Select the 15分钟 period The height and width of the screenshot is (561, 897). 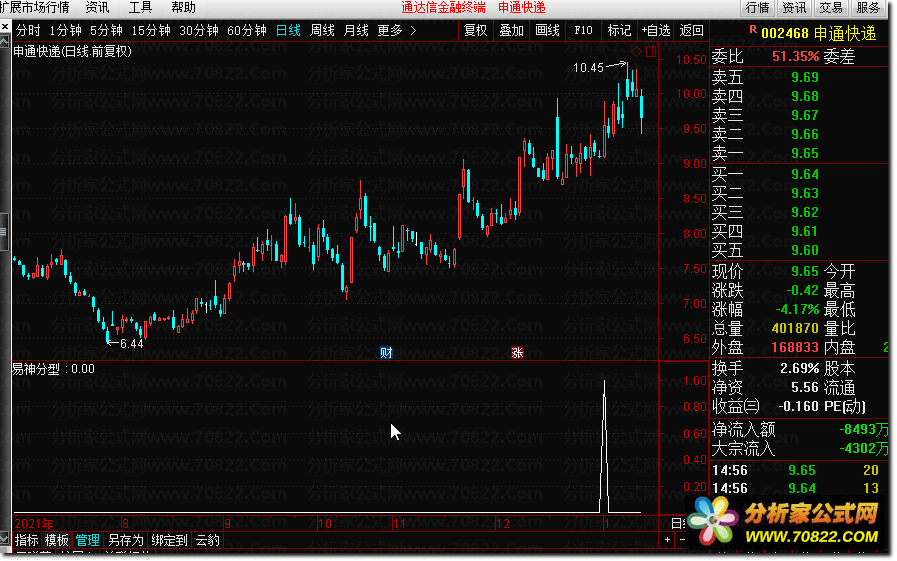point(151,30)
